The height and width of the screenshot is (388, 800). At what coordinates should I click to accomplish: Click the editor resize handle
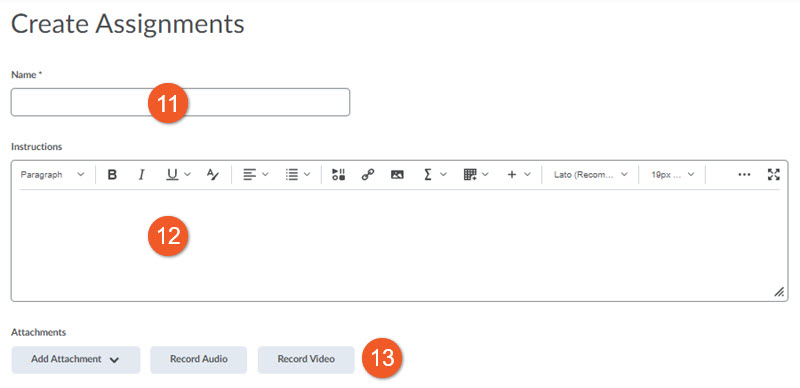(779, 292)
